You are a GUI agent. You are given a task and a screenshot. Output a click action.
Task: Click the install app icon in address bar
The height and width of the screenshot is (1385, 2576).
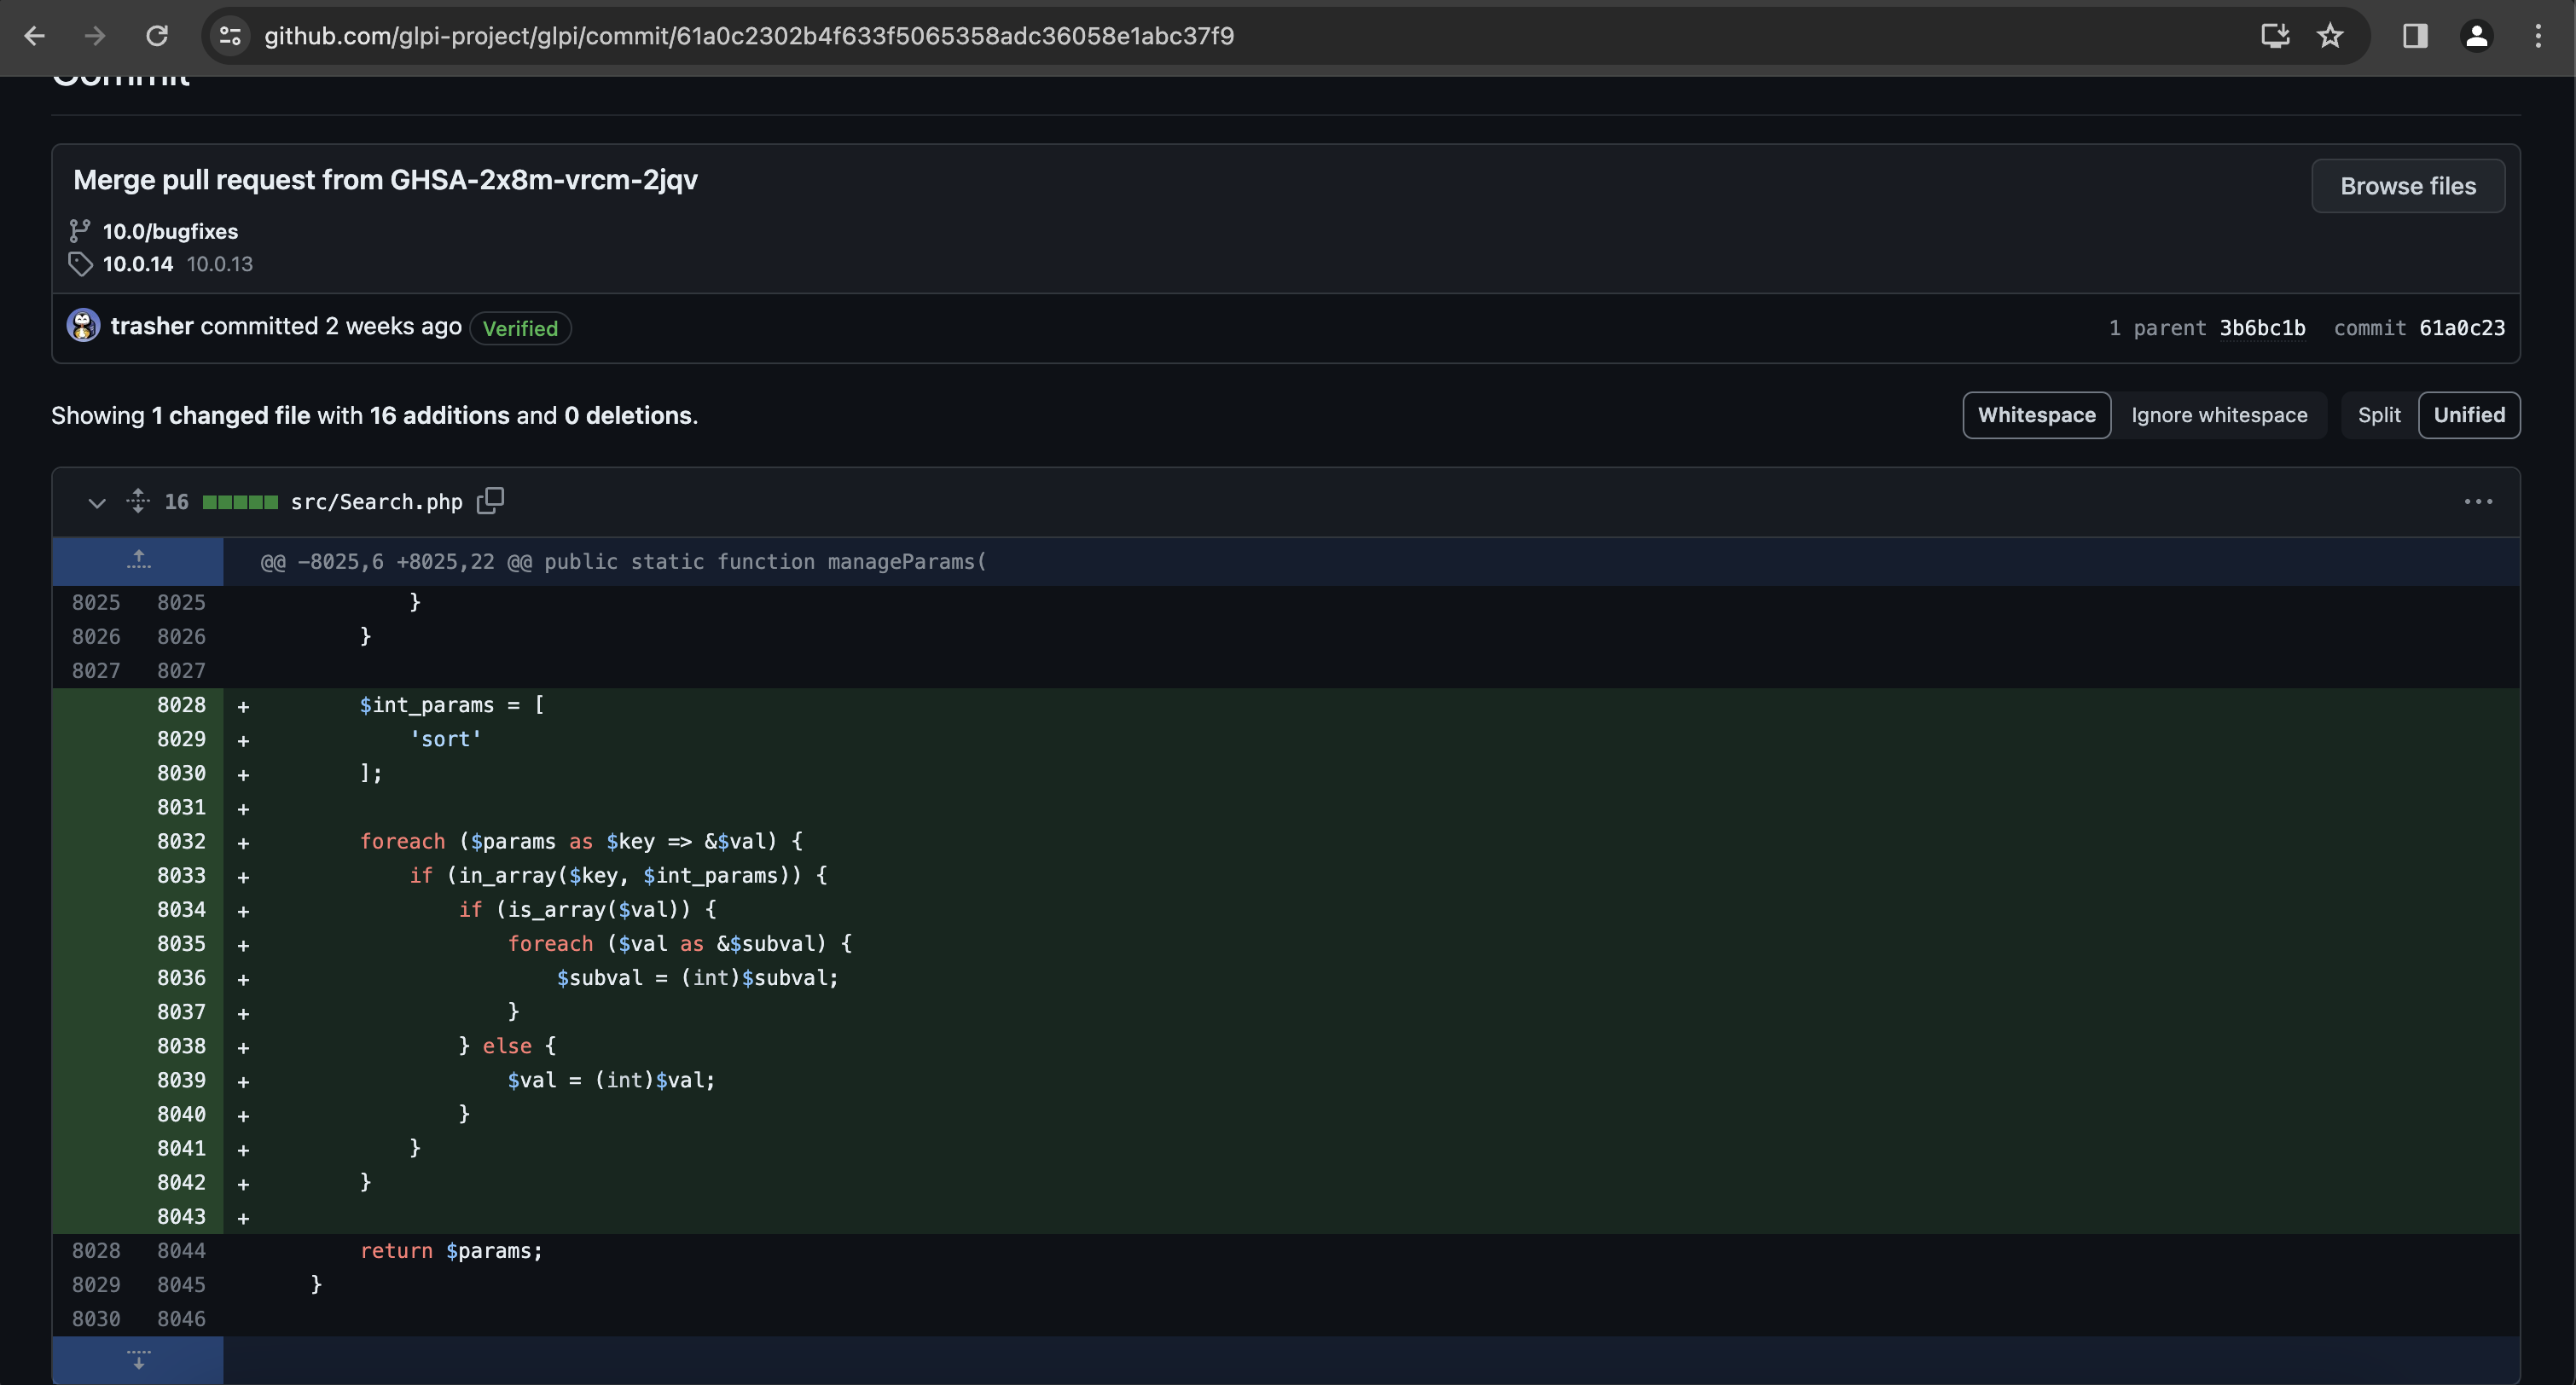click(x=2275, y=36)
